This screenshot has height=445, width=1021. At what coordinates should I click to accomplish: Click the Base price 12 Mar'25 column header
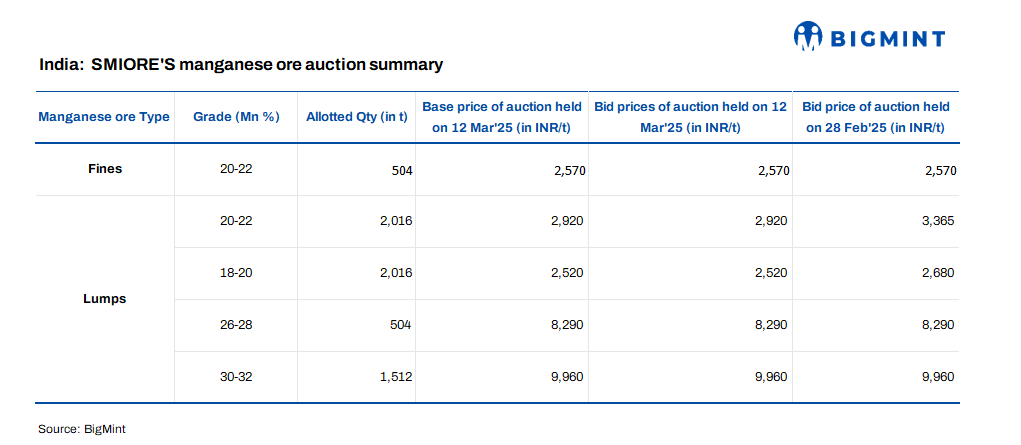[x=500, y=117]
